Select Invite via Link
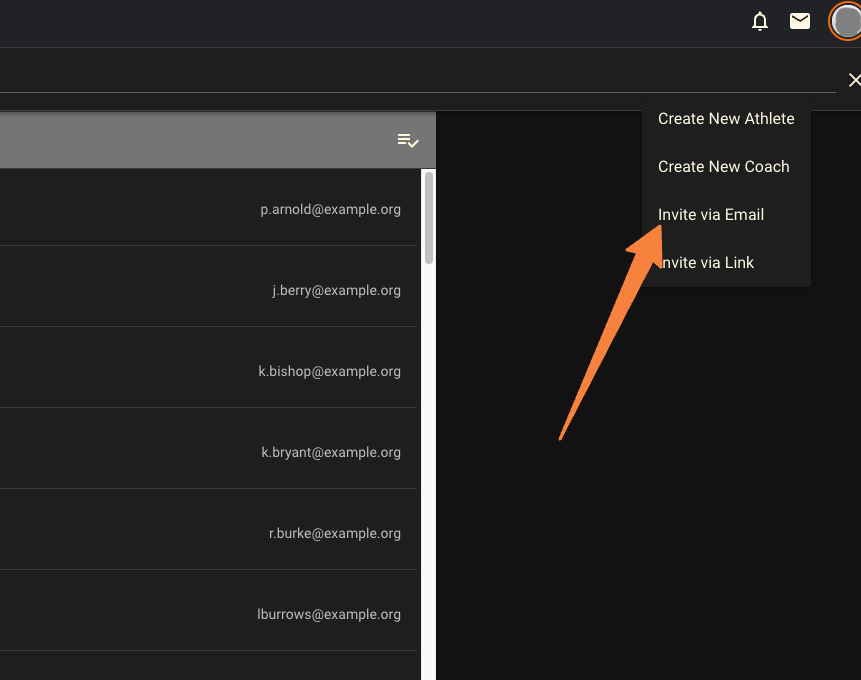Viewport: 861px width, 680px height. tap(726, 263)
